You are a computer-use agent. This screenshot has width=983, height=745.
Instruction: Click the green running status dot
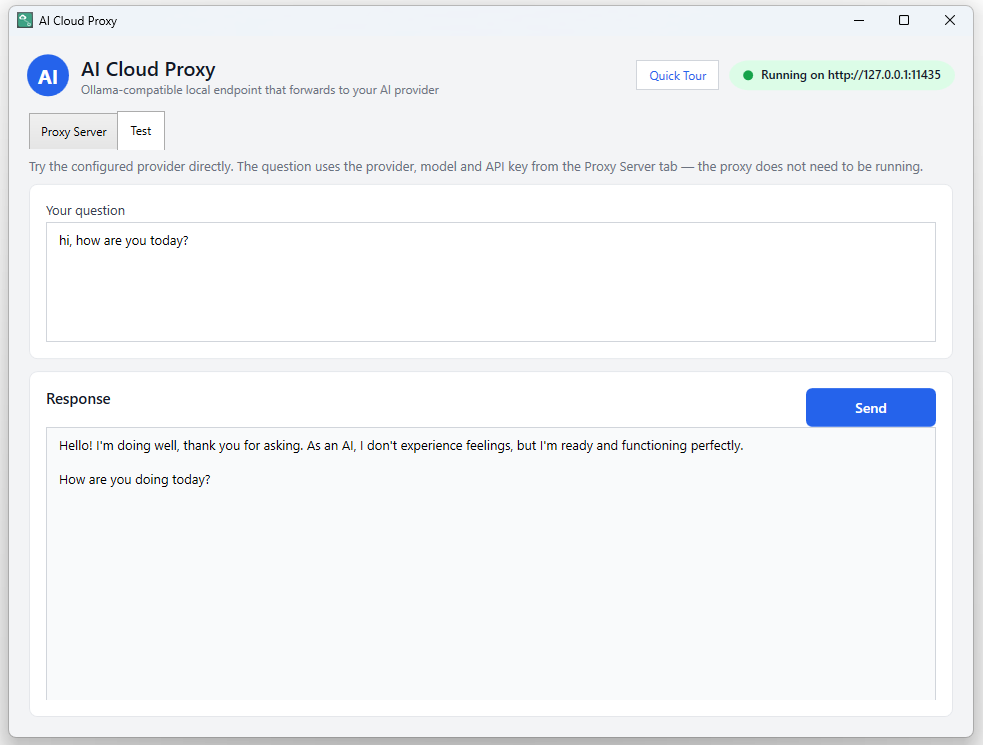[x=747, y=75]
